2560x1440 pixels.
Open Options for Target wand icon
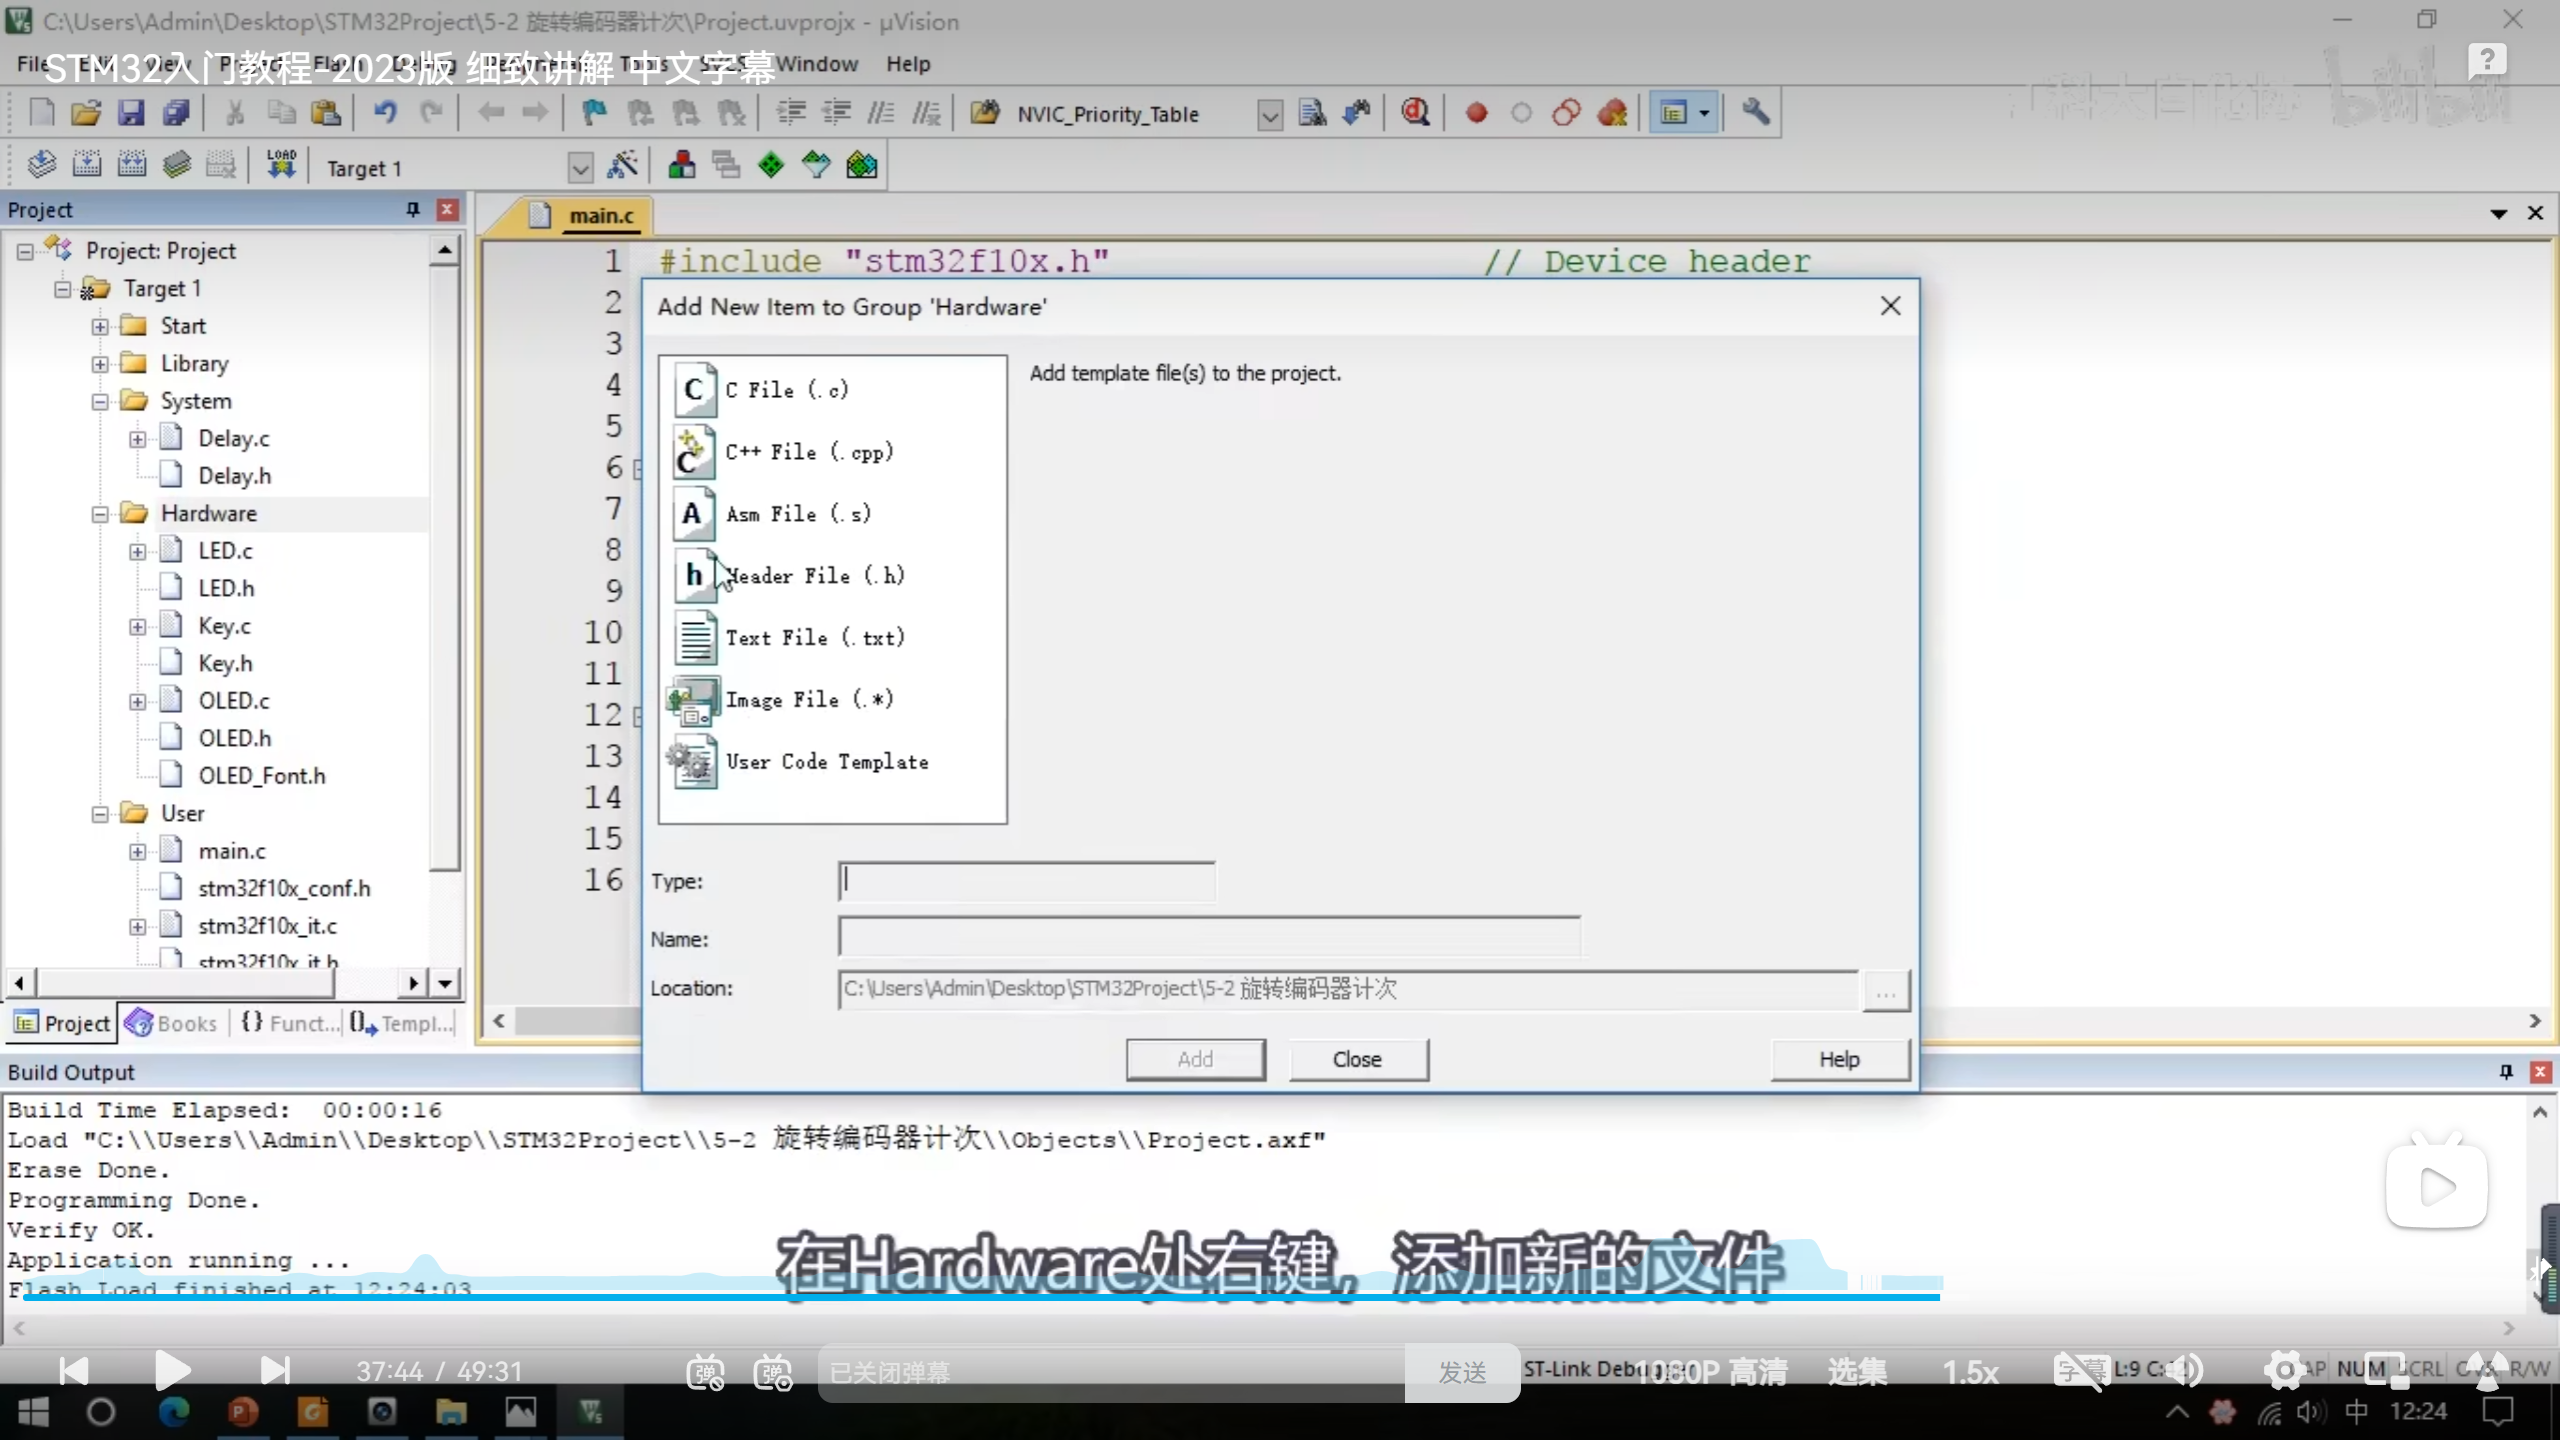pyautogui.click(x=622, y=166)
